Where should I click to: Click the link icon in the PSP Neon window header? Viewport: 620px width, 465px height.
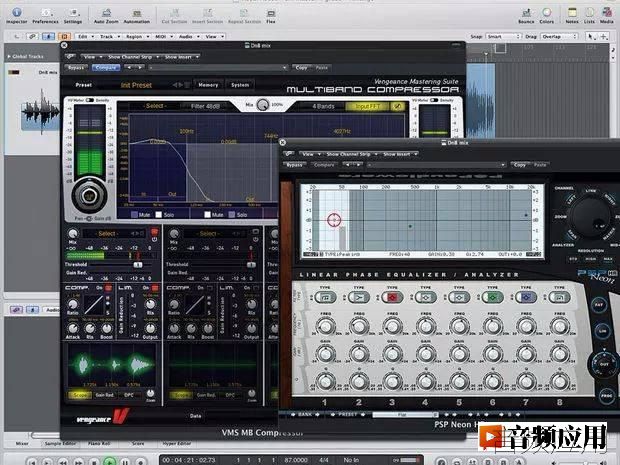289,154
